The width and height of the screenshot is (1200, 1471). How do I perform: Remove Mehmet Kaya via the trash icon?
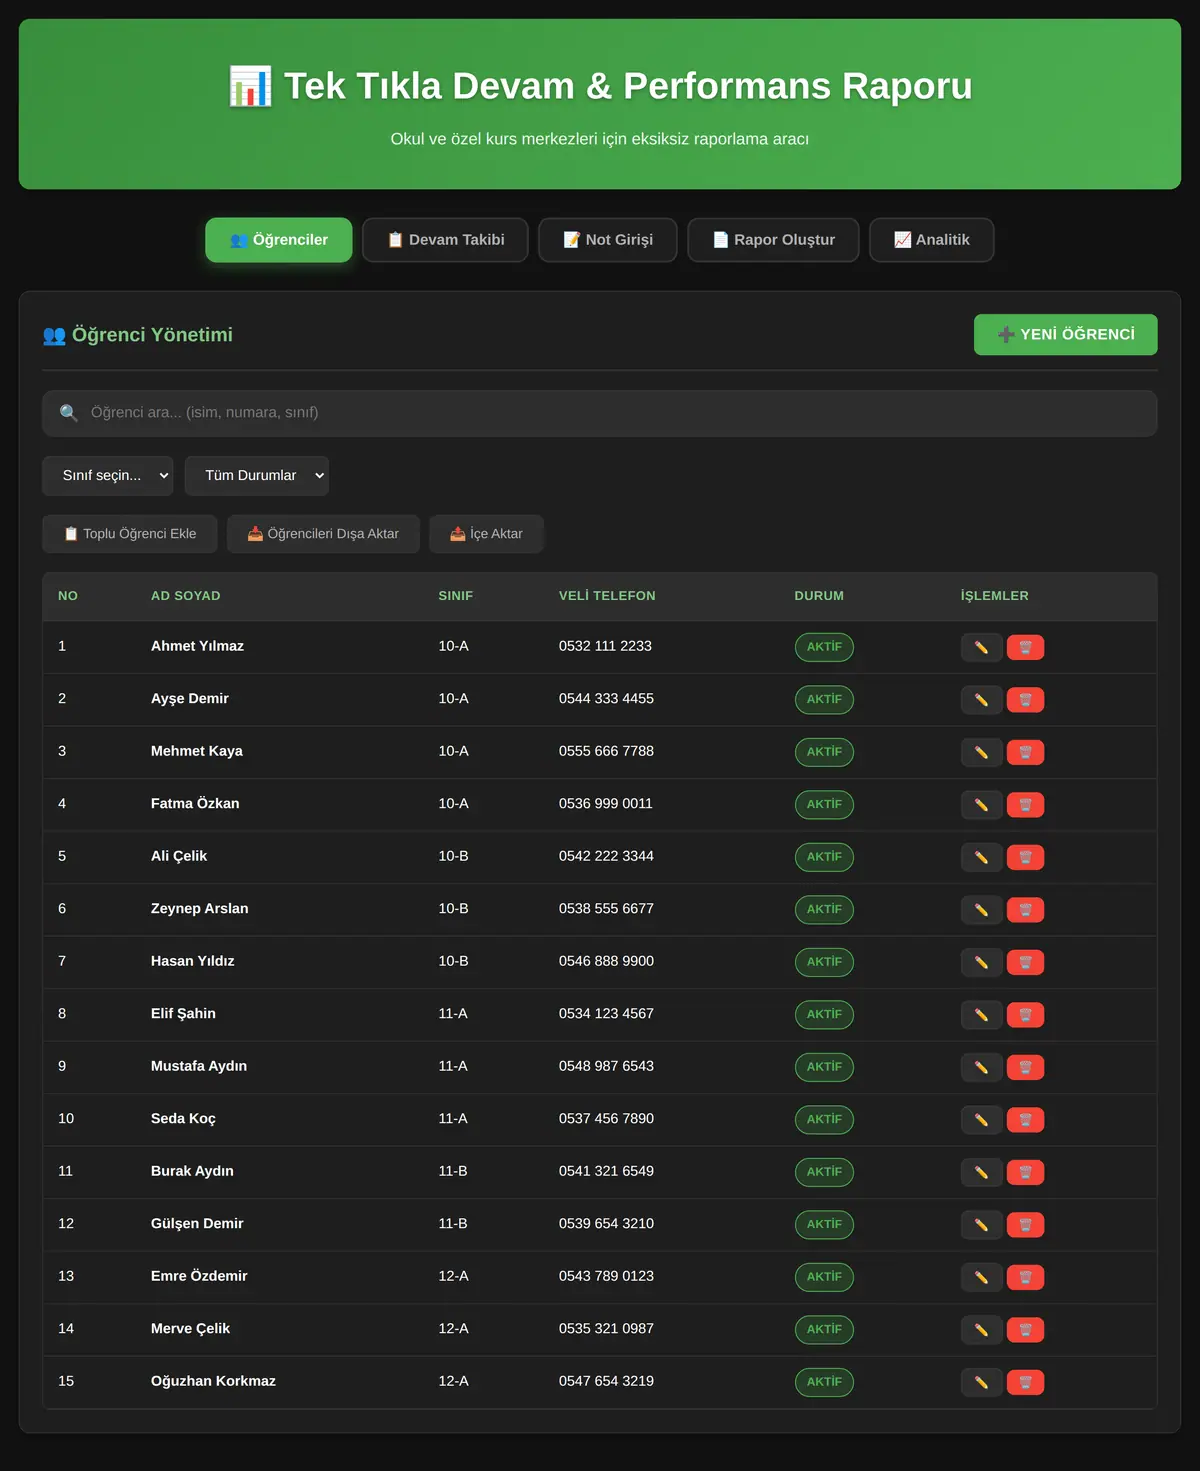1025,752
